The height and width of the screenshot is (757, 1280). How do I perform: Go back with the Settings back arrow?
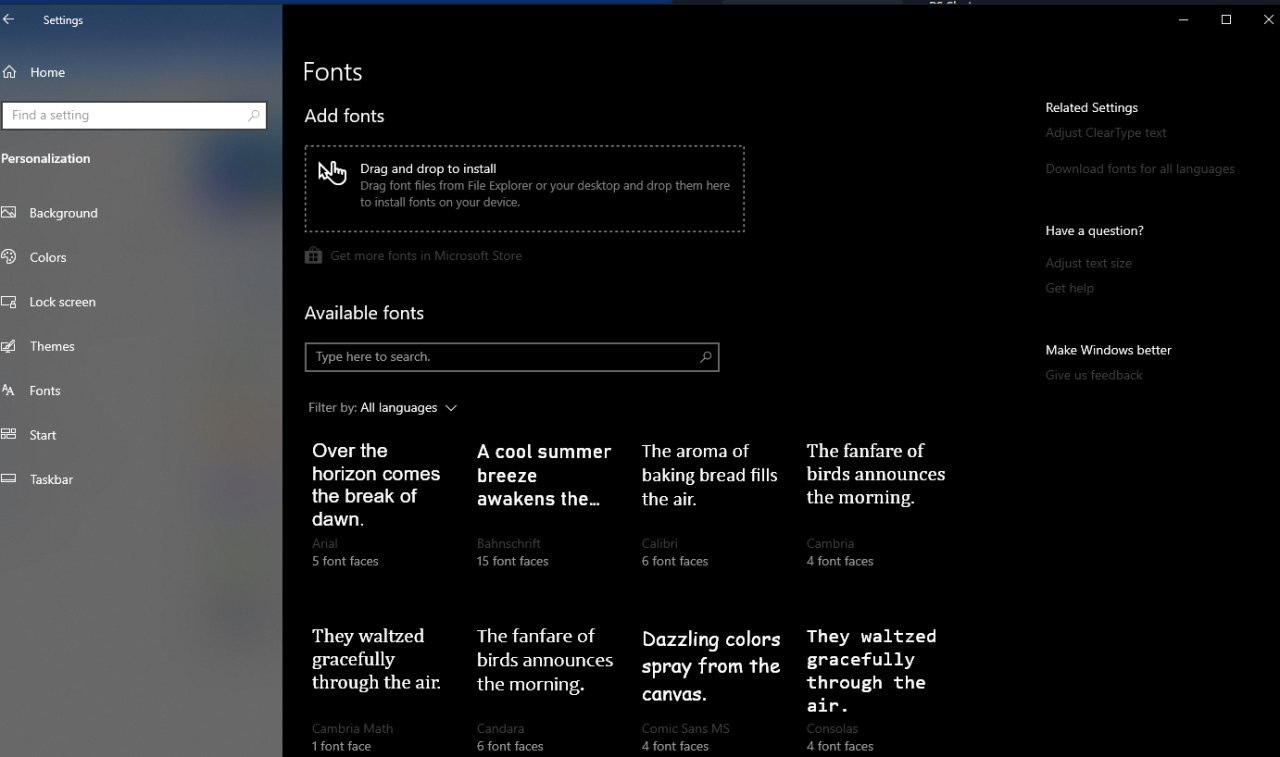pyautogui.click(x=9, y=19)
